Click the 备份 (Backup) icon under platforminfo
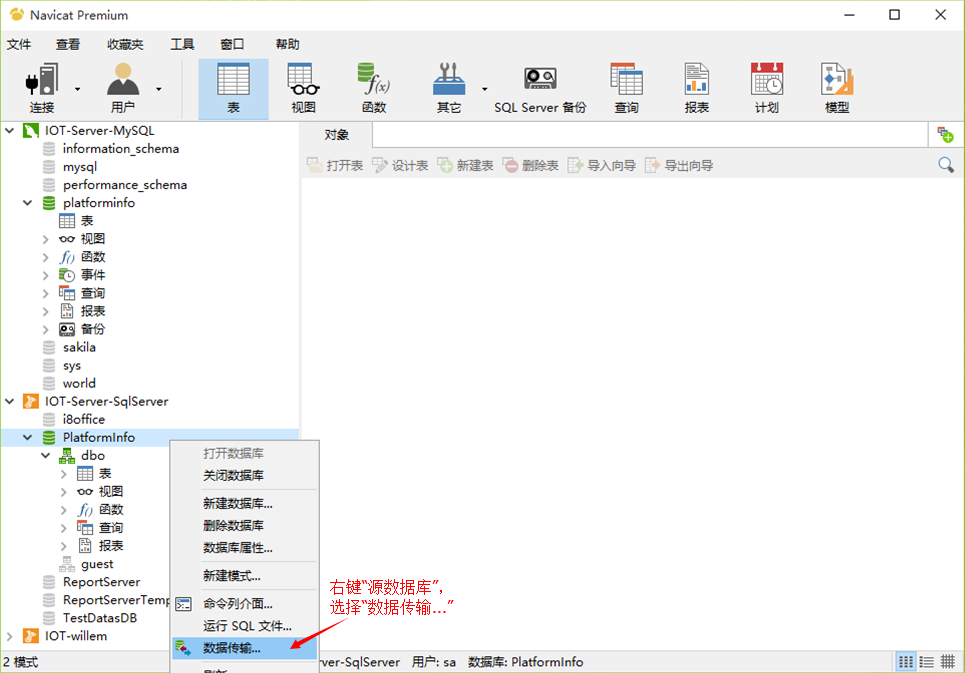 [66, 329]
